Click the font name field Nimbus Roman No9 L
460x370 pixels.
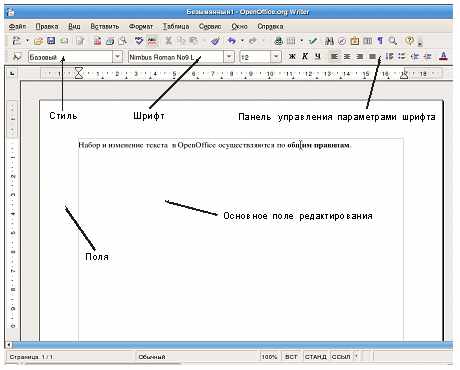[x=176, y=57]
